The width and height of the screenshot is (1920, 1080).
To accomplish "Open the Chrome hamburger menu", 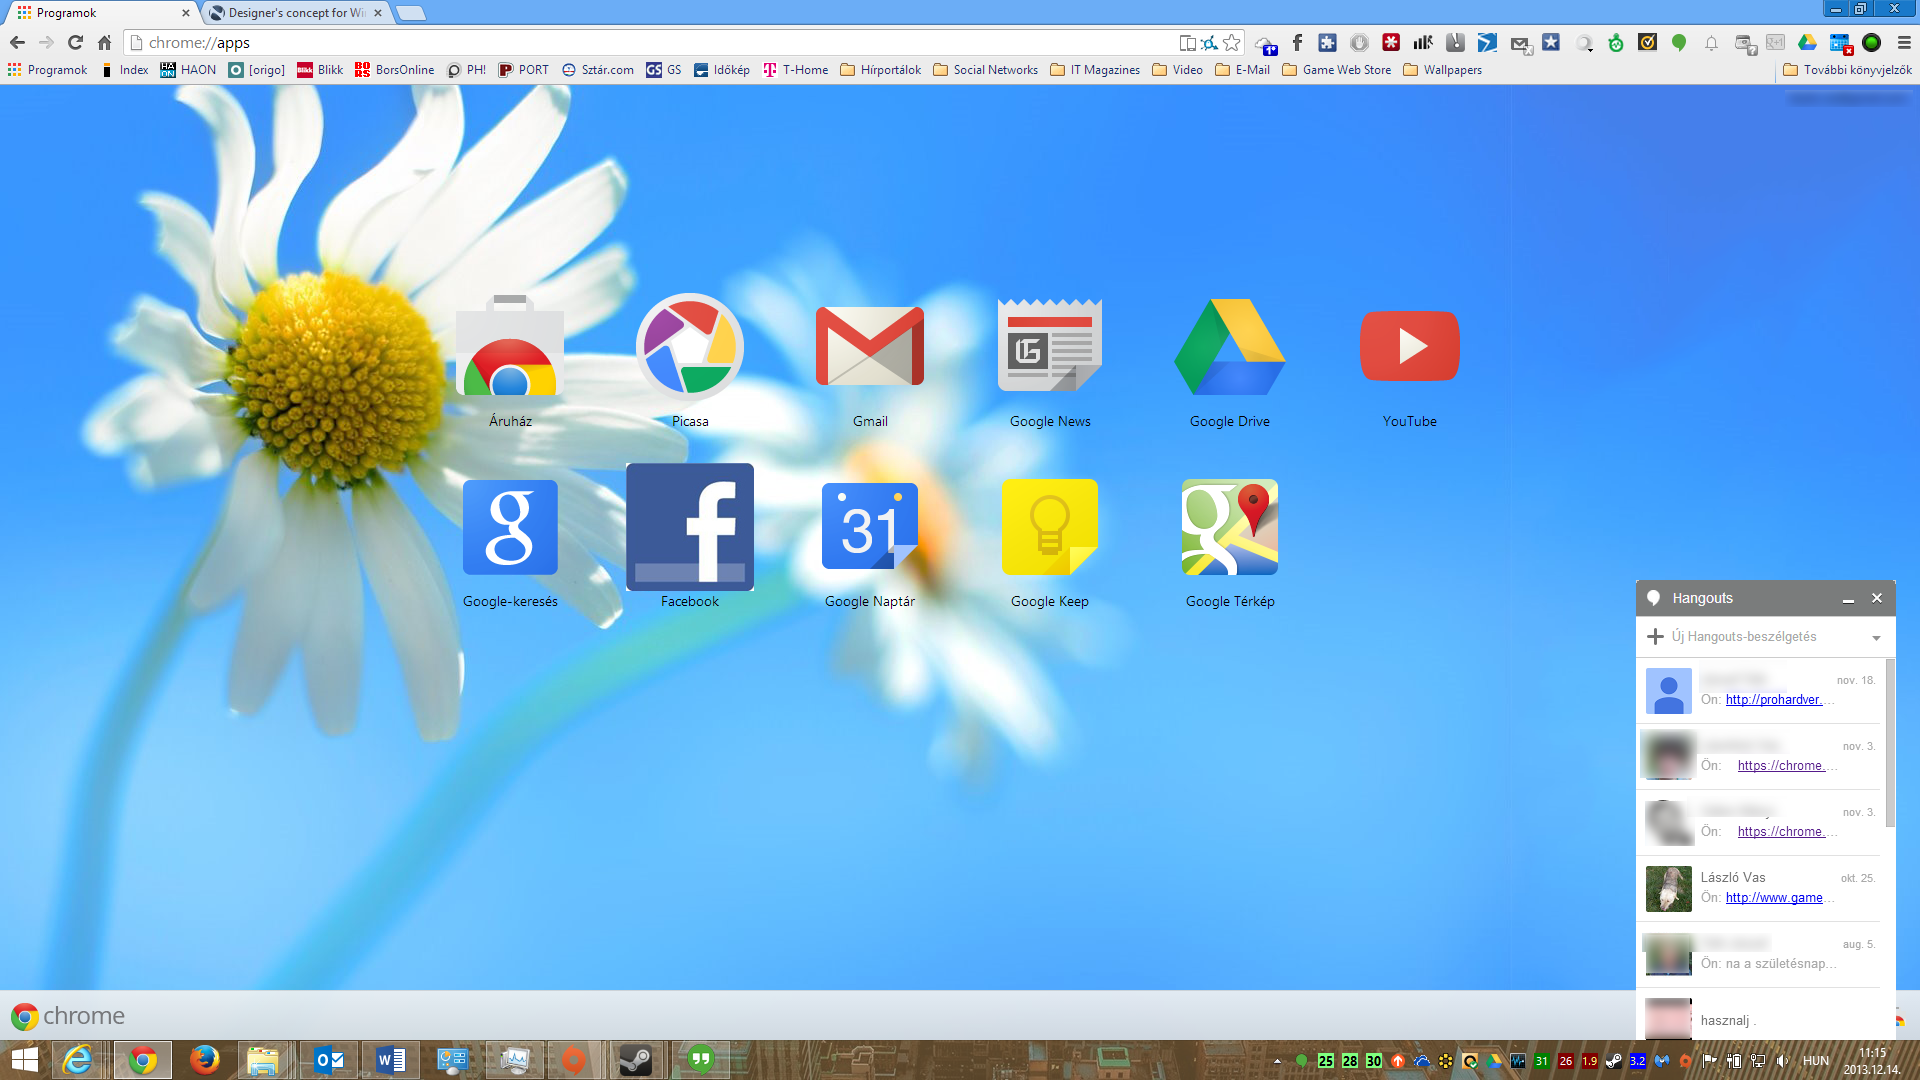I will (1904, 42).
